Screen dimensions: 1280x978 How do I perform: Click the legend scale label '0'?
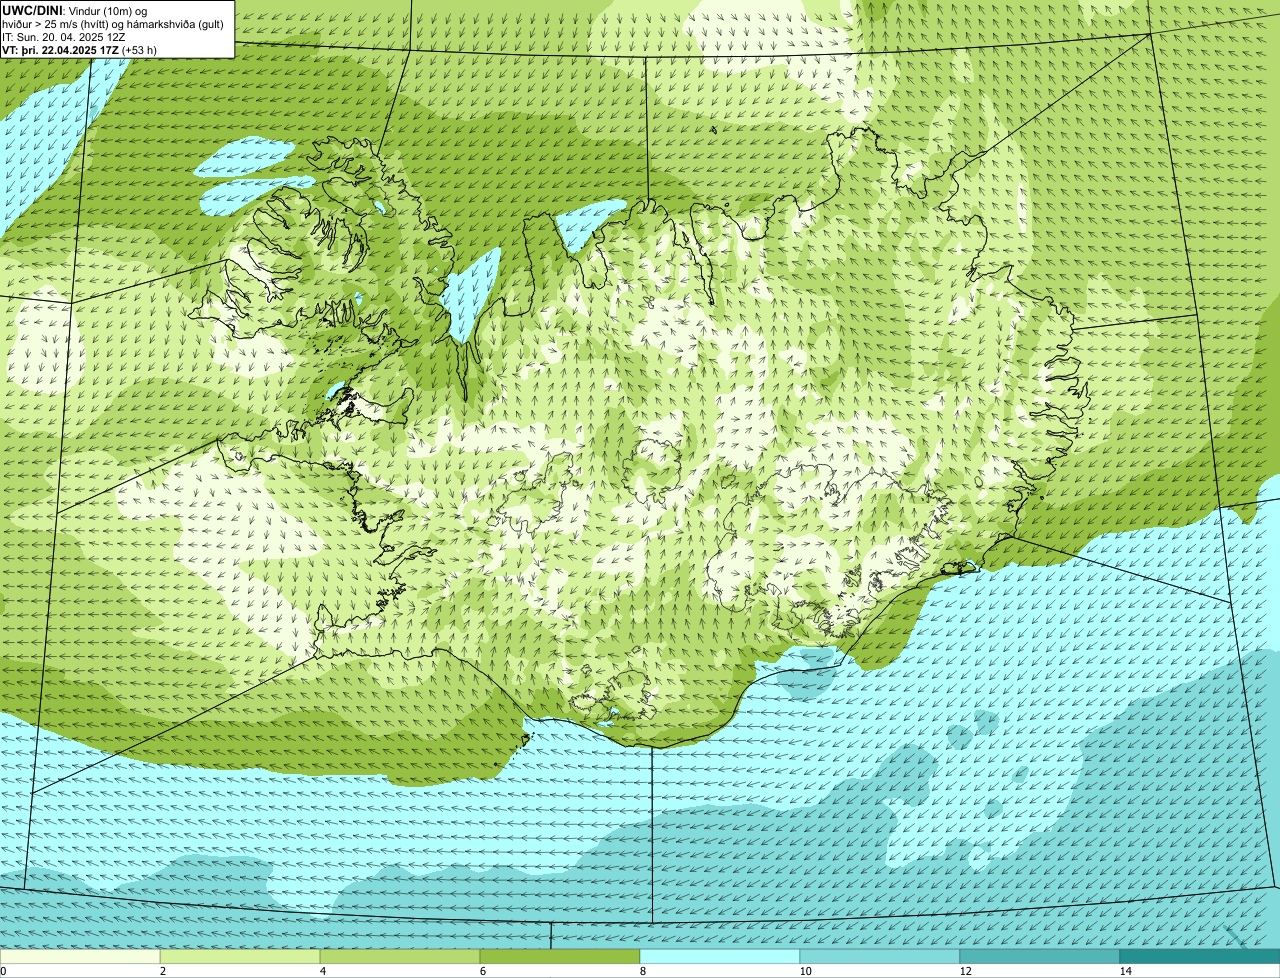click(3, 971)
